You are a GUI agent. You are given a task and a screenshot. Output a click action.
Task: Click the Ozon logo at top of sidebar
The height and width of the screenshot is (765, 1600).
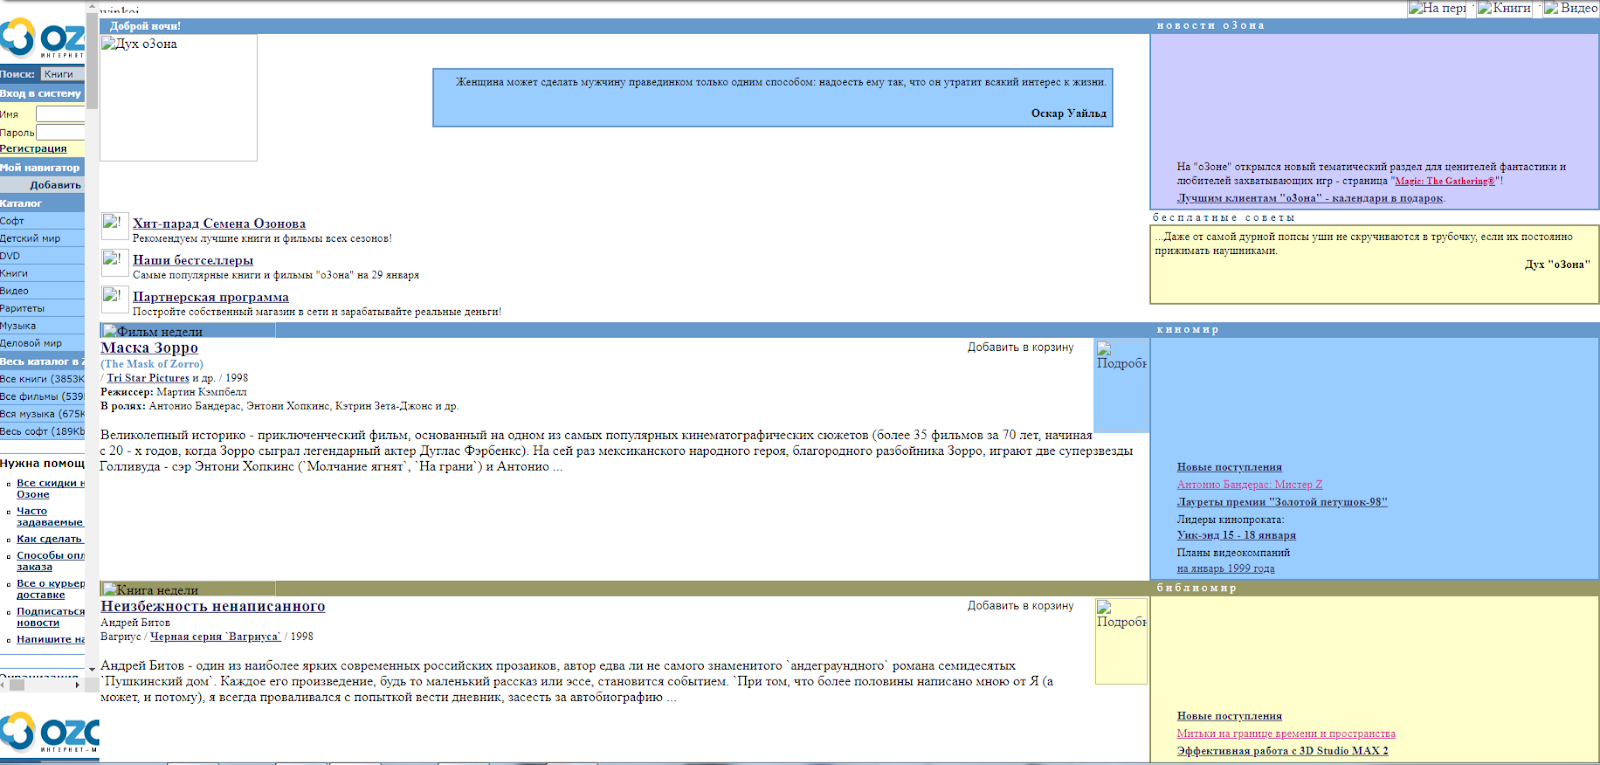tap(43, 38)
